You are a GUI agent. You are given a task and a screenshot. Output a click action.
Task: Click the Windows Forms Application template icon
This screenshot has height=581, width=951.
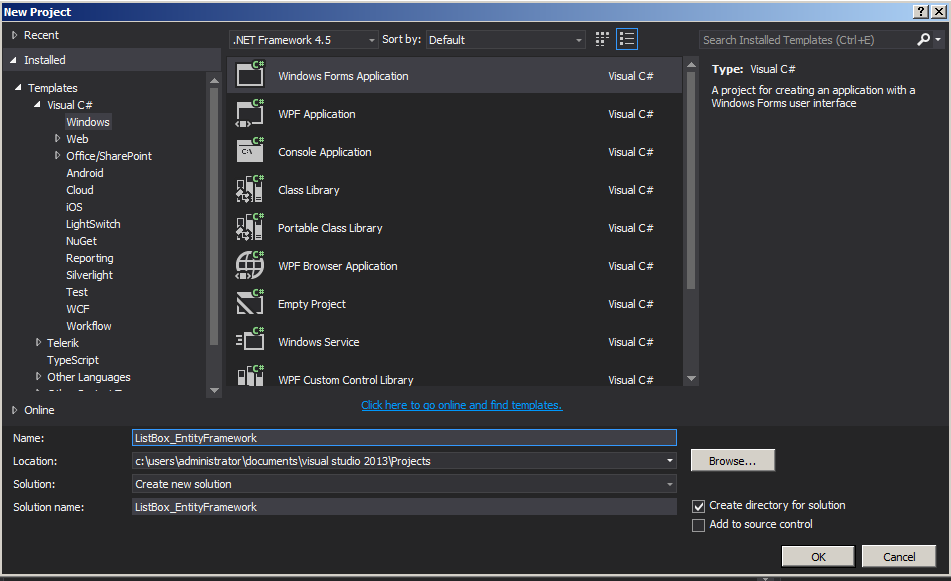250,76
